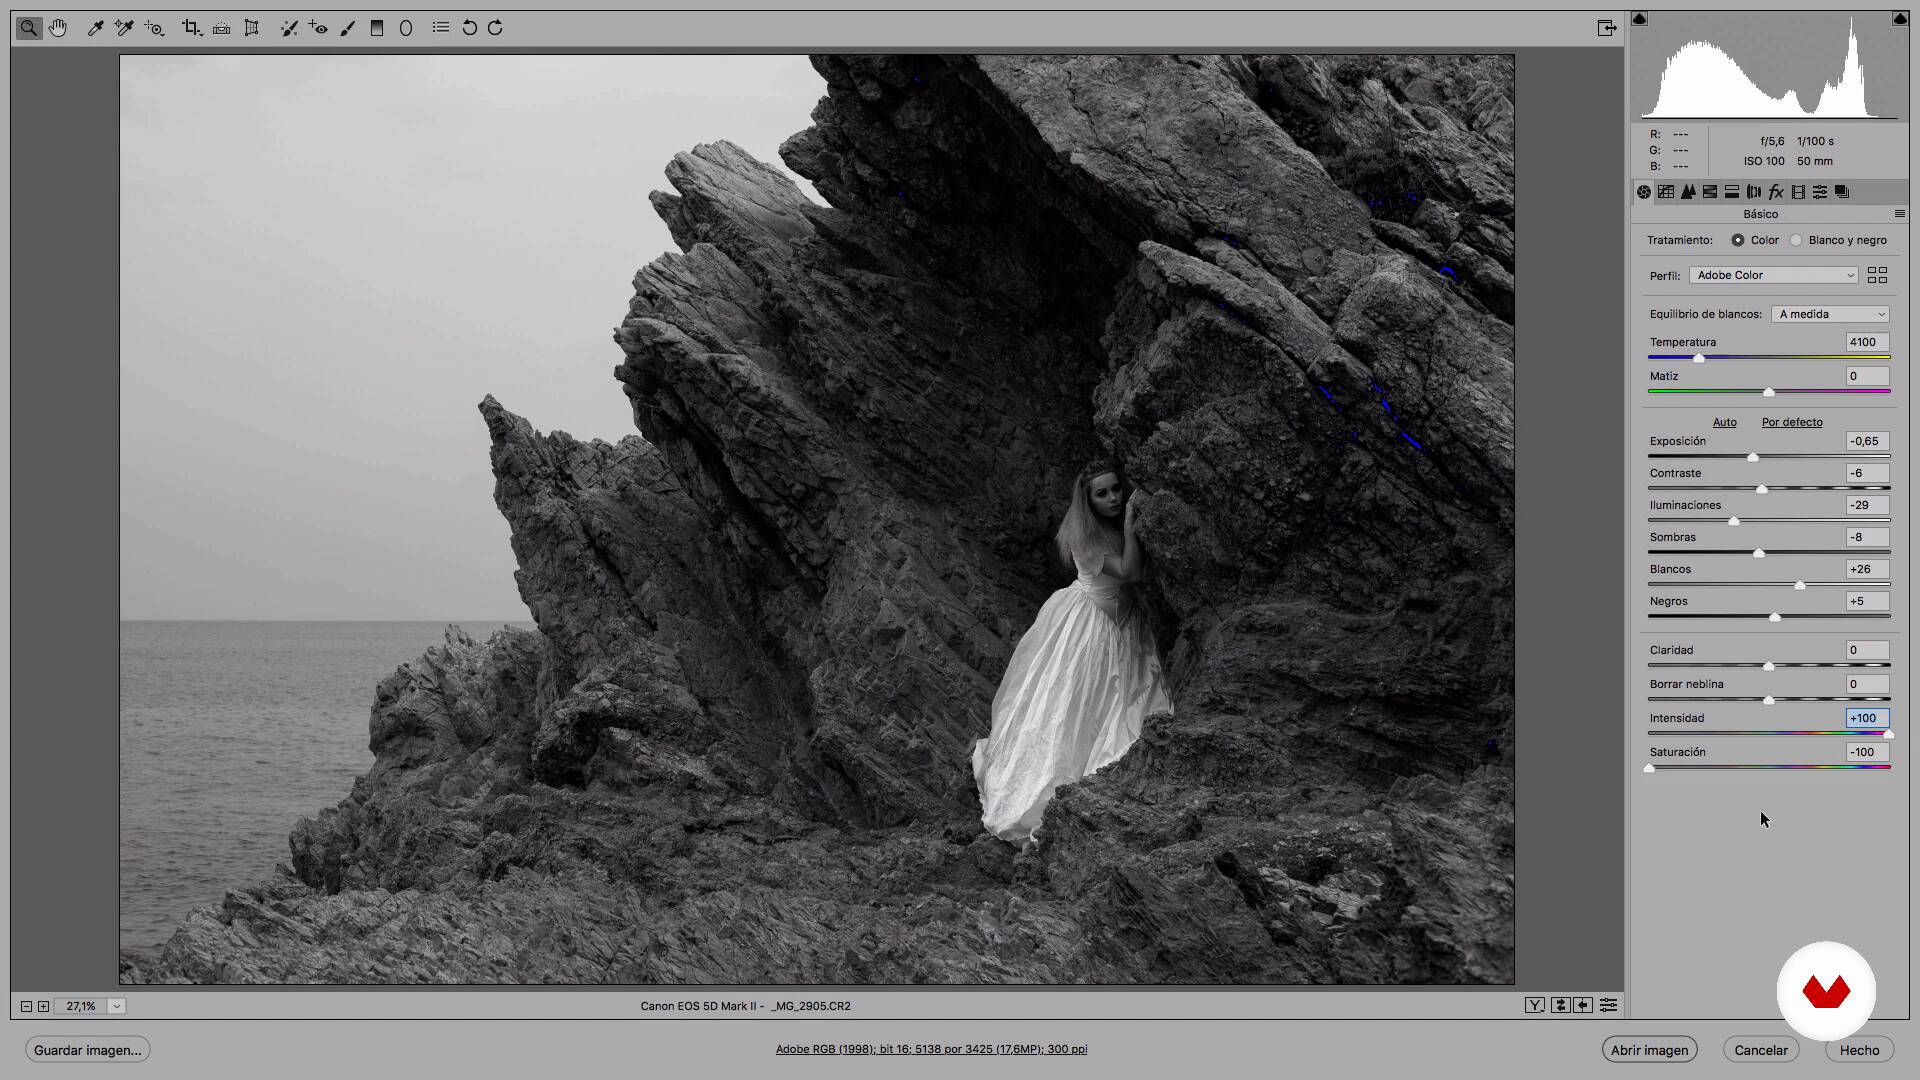Switch to the Basic panel tab
This screenshot has height=1080, width=1920.
pos(1644,192)
